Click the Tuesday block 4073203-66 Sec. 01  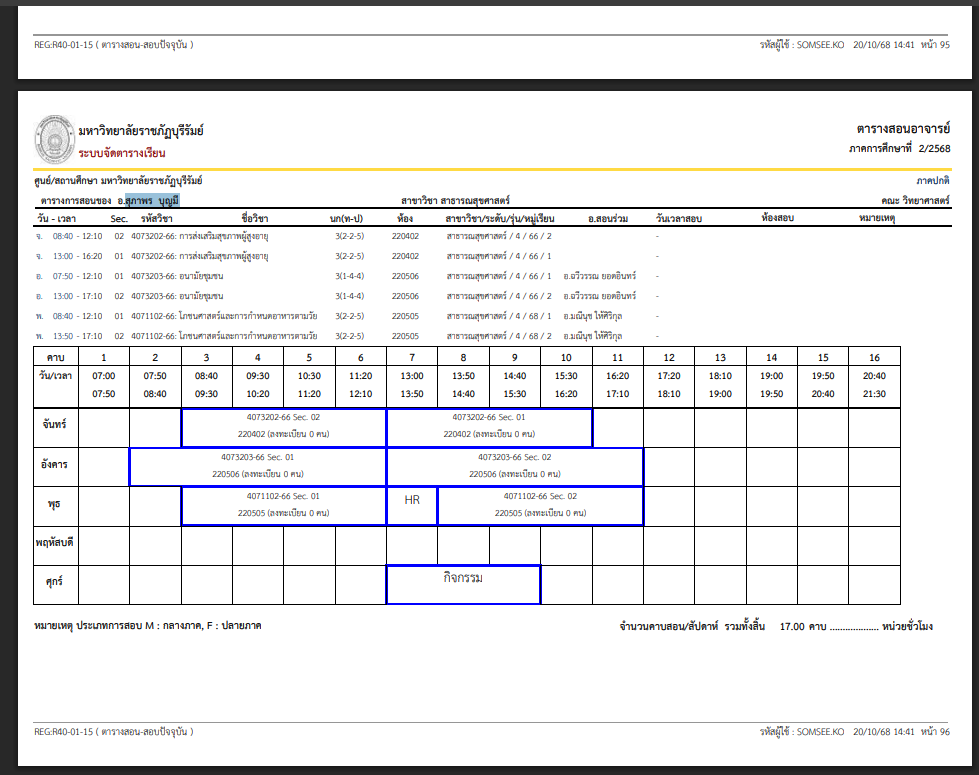pos(258,467)
